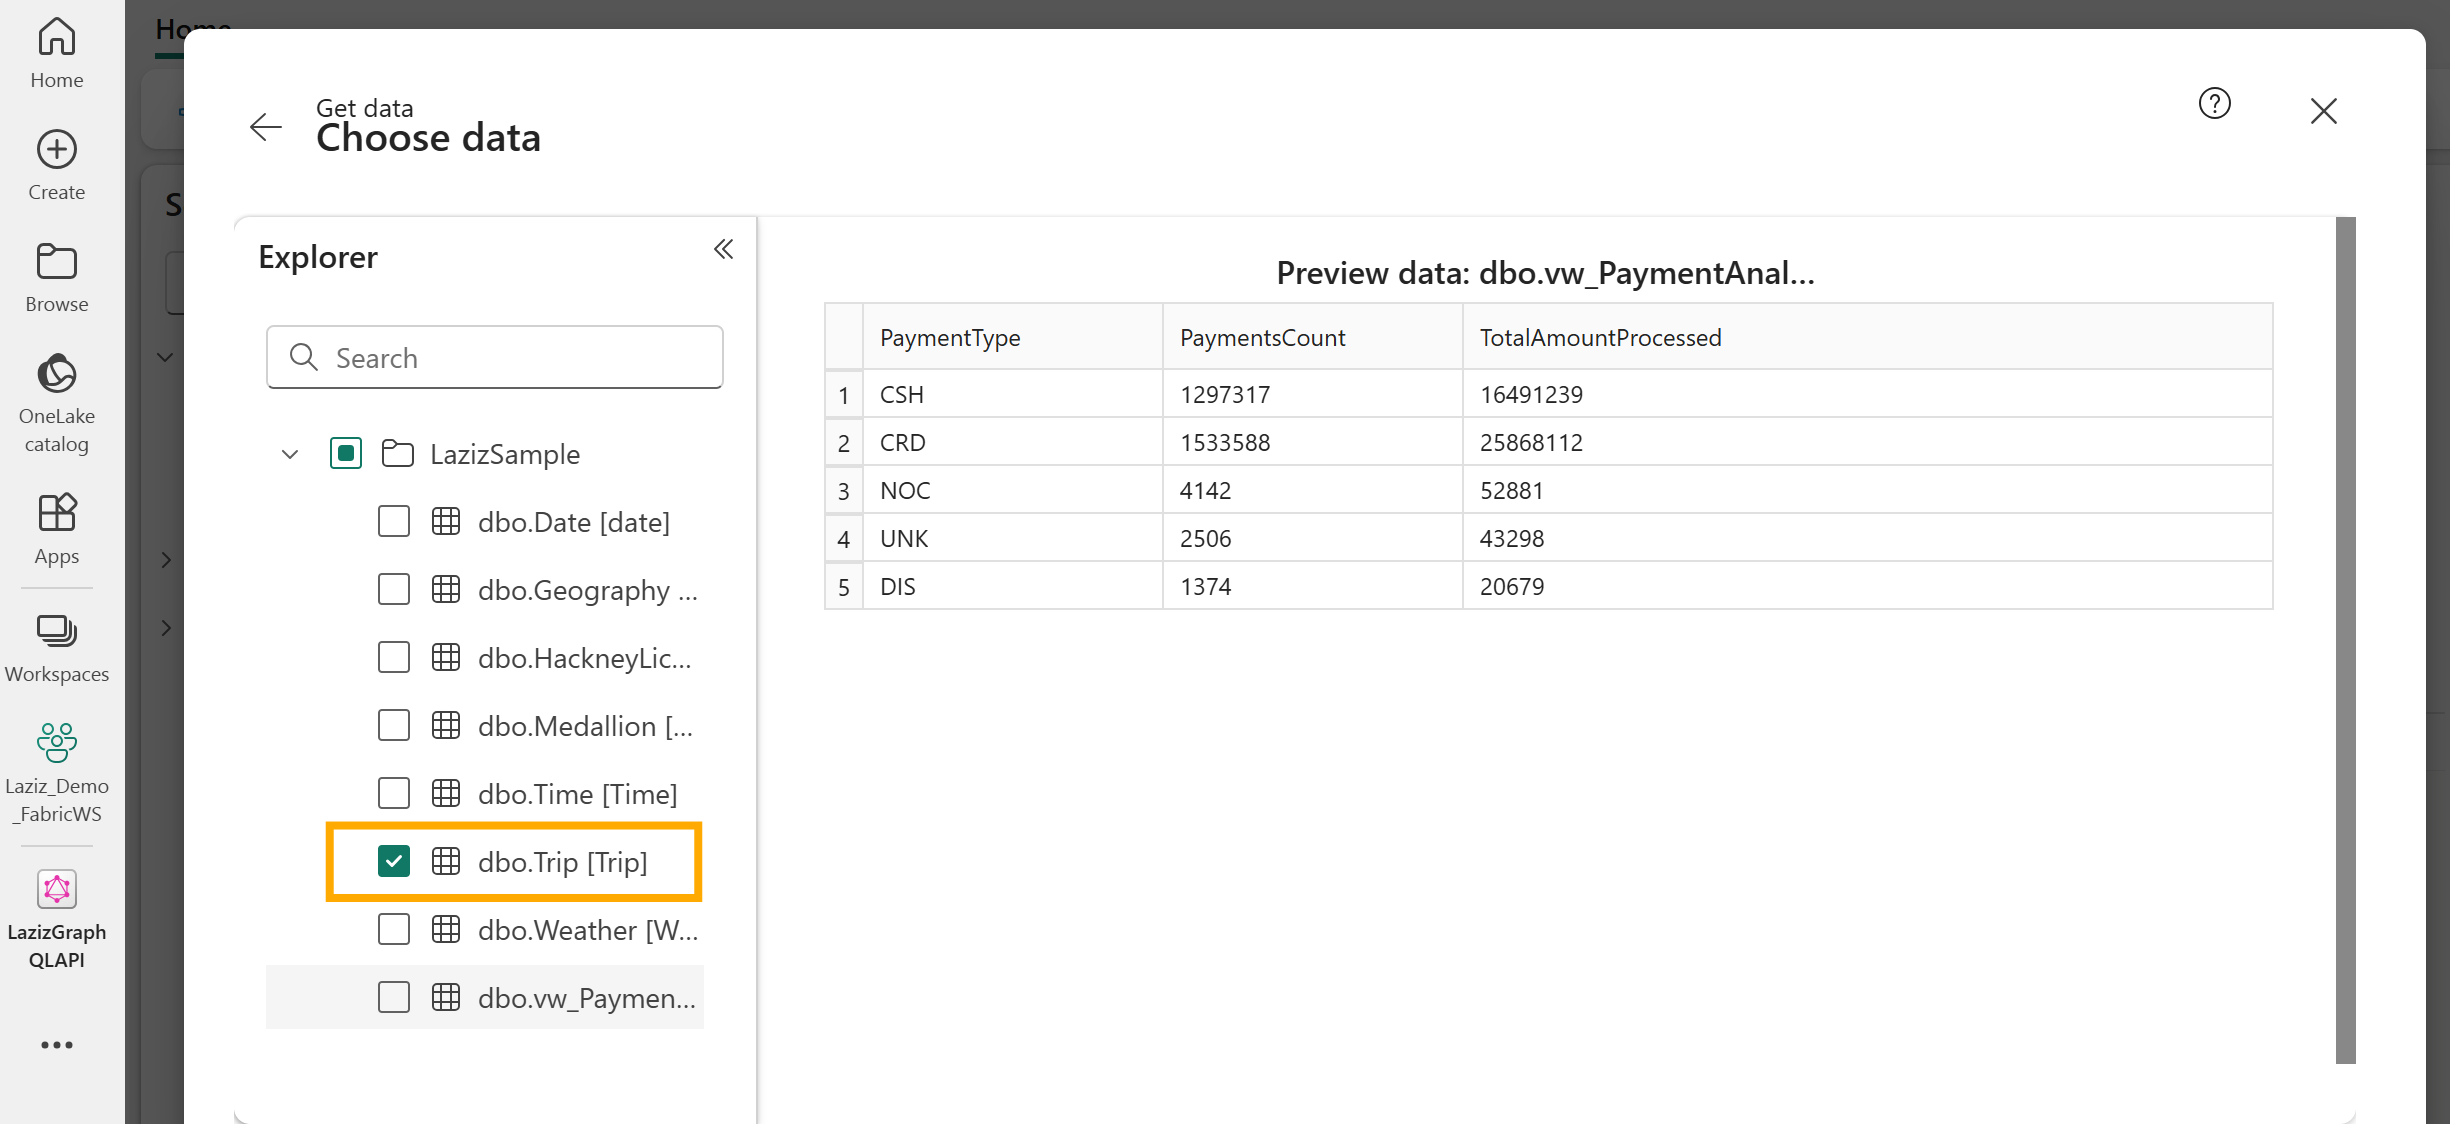
Task: Open the Home navigation icon
Action: (56, 52)
